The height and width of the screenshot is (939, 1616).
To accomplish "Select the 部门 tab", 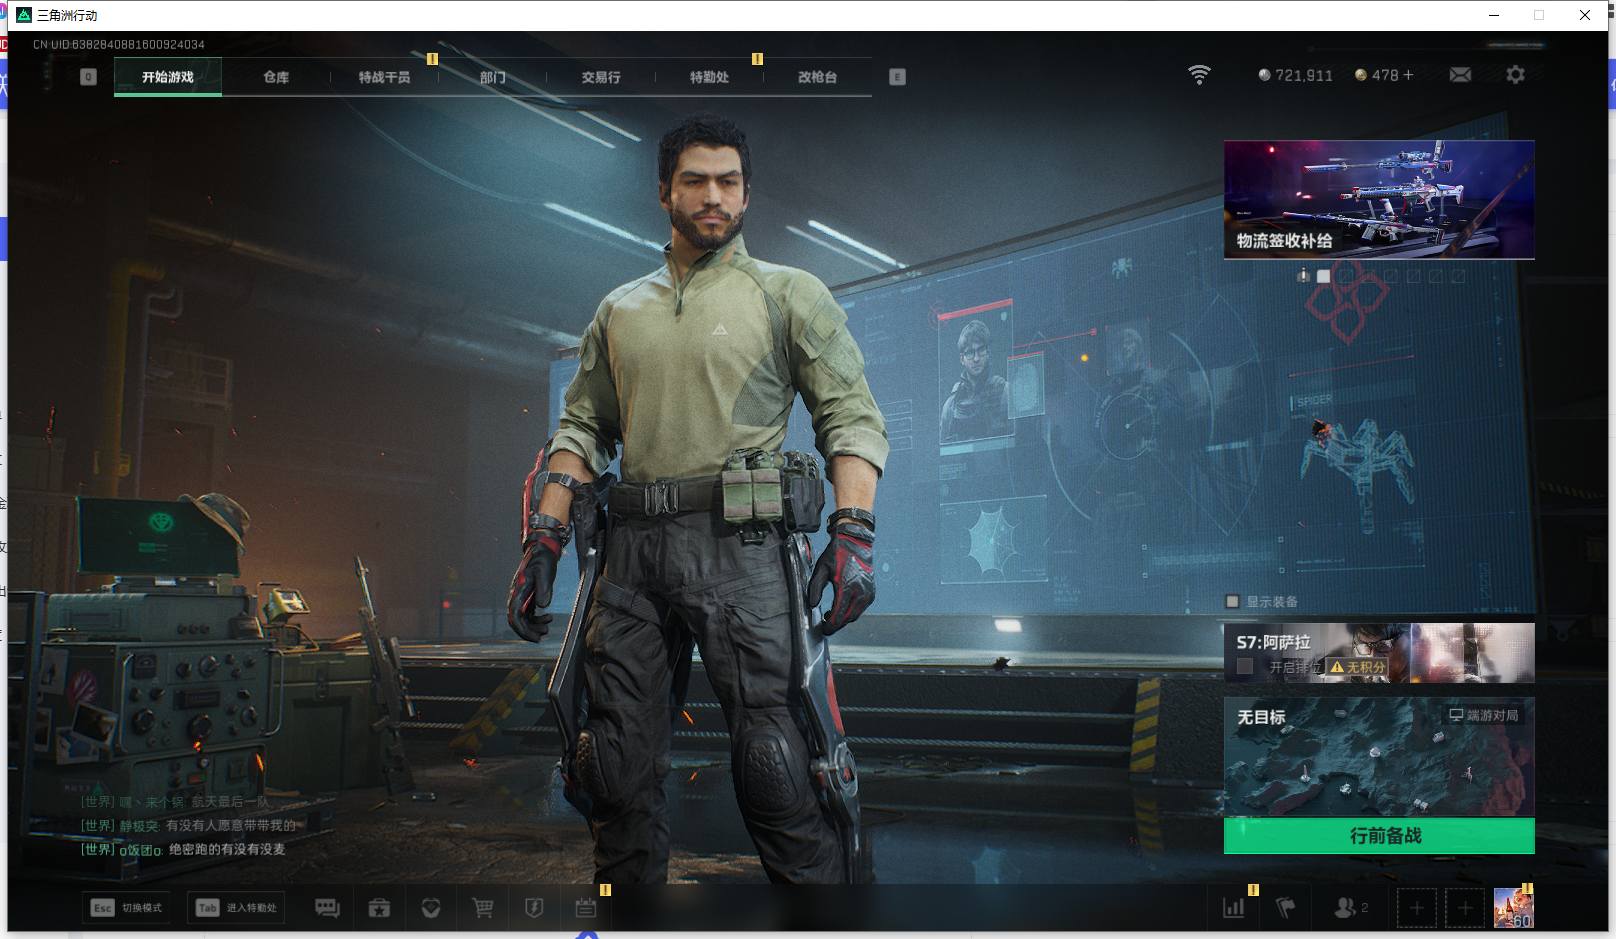I will coord(492,77).
